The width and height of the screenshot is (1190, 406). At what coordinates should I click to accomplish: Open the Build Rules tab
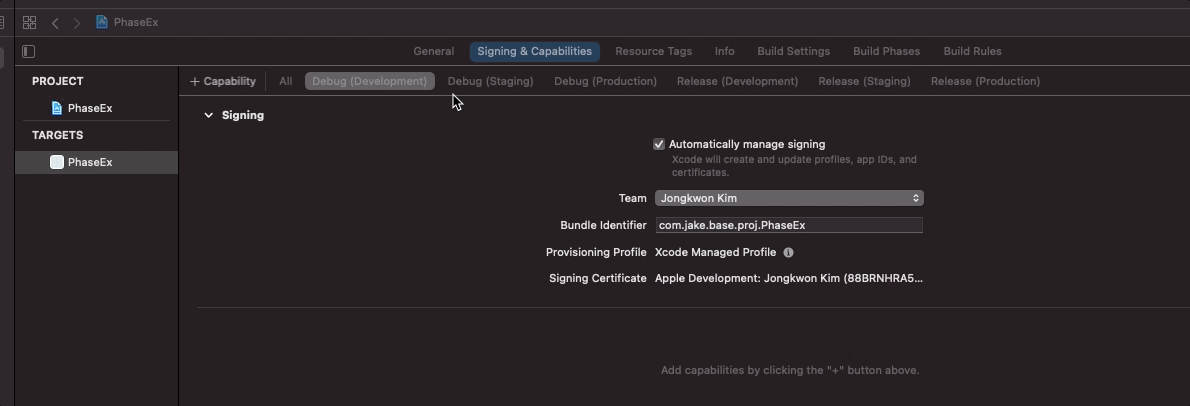click(972, 52)
